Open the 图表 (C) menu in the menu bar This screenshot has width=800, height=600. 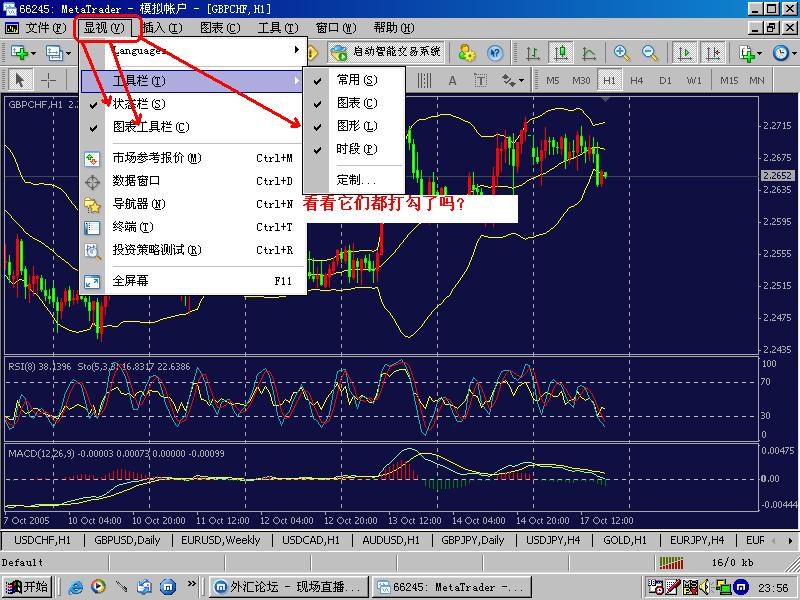[220, 28]
